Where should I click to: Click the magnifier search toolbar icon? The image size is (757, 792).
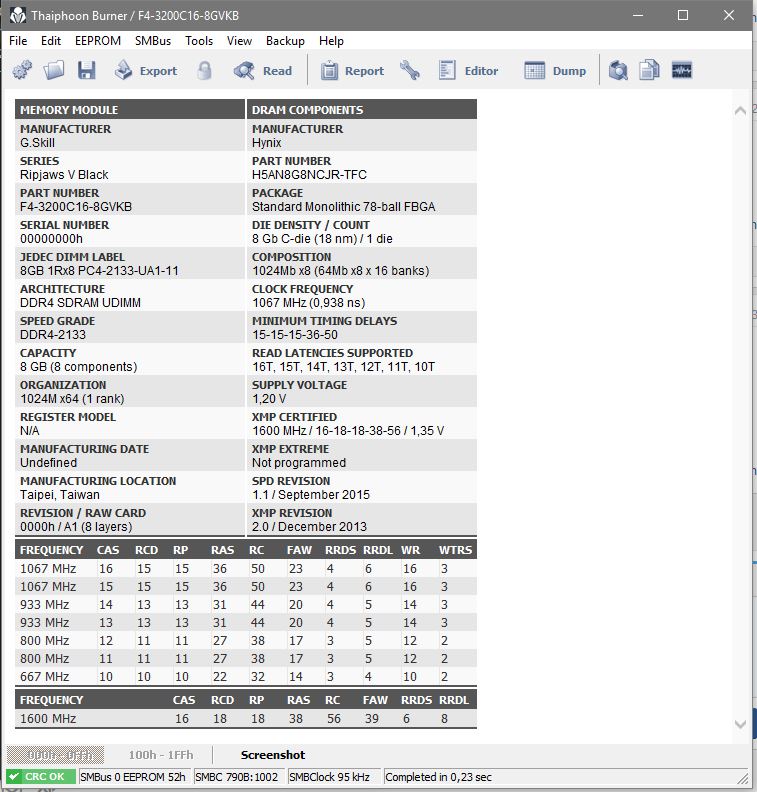pos(618,70)
